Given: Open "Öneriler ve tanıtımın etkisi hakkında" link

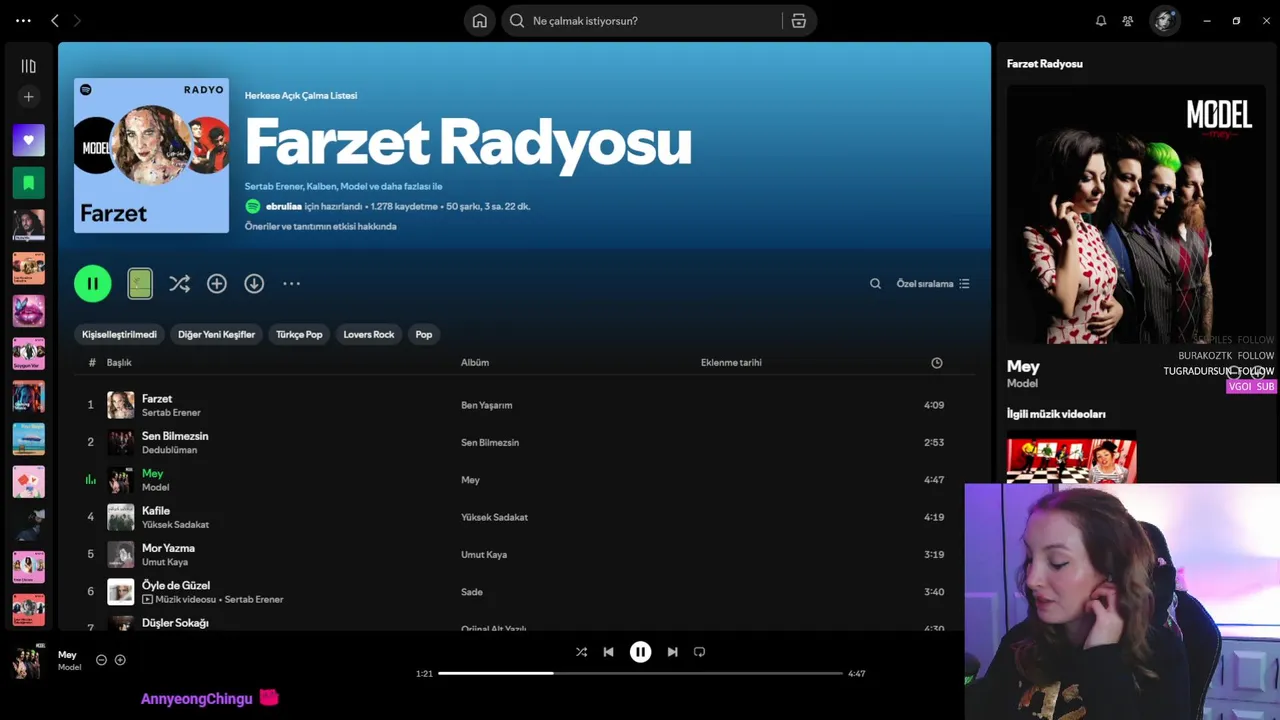Looking at the screenshot, I should pyautogui.click(x=320, y=226).
